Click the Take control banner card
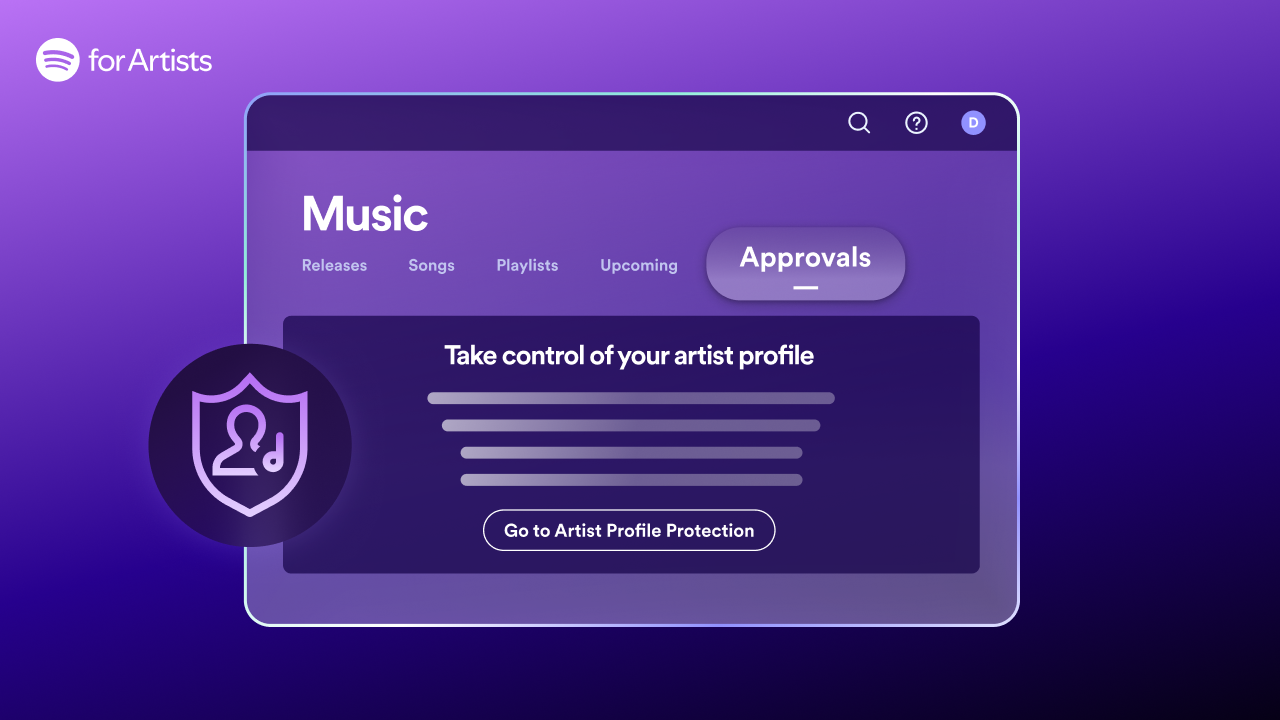Image resolution: width=1280 pixels, height=720 pixels. (x=631, y=442)
